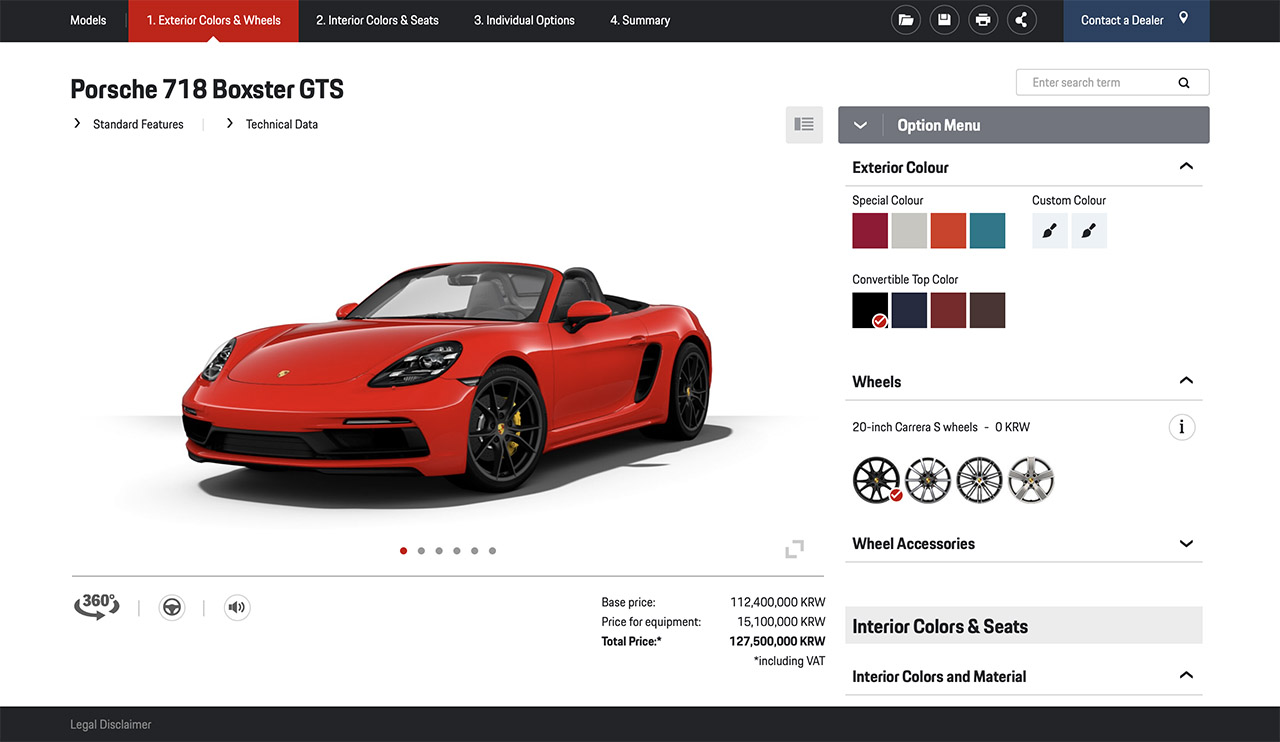Screen dimensions: 1280x742
Task: Open wheel info via the i icon
Action: [x=1182, y=428]
